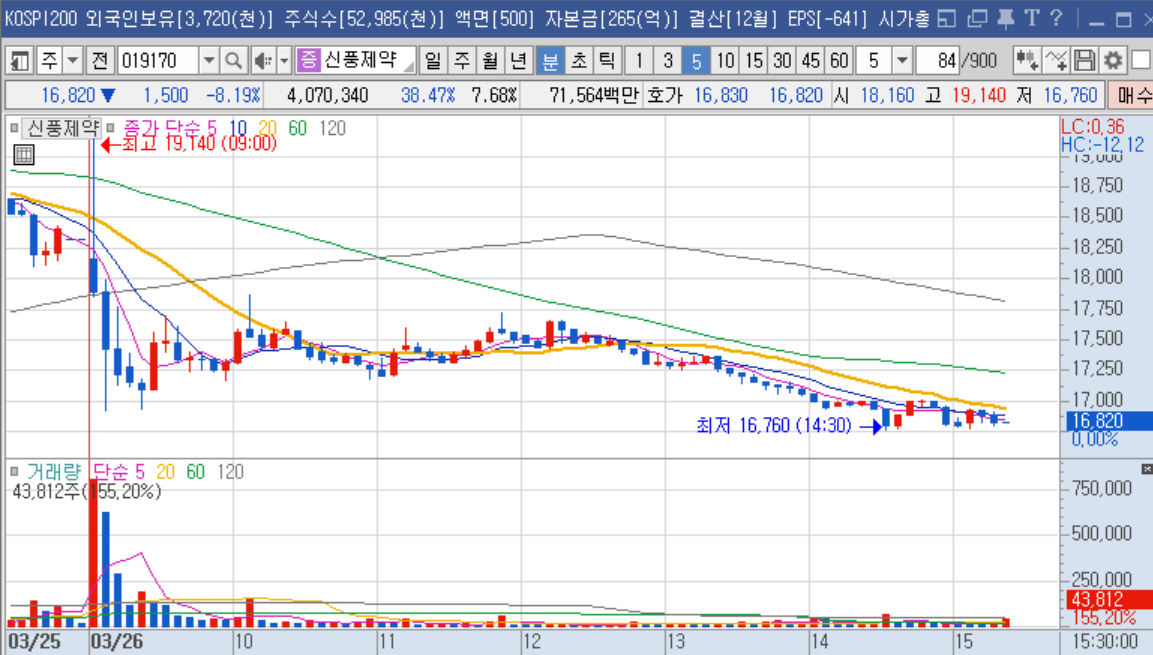
Task: Click the 전 market selector button
Action: click(x=100, y=60)
